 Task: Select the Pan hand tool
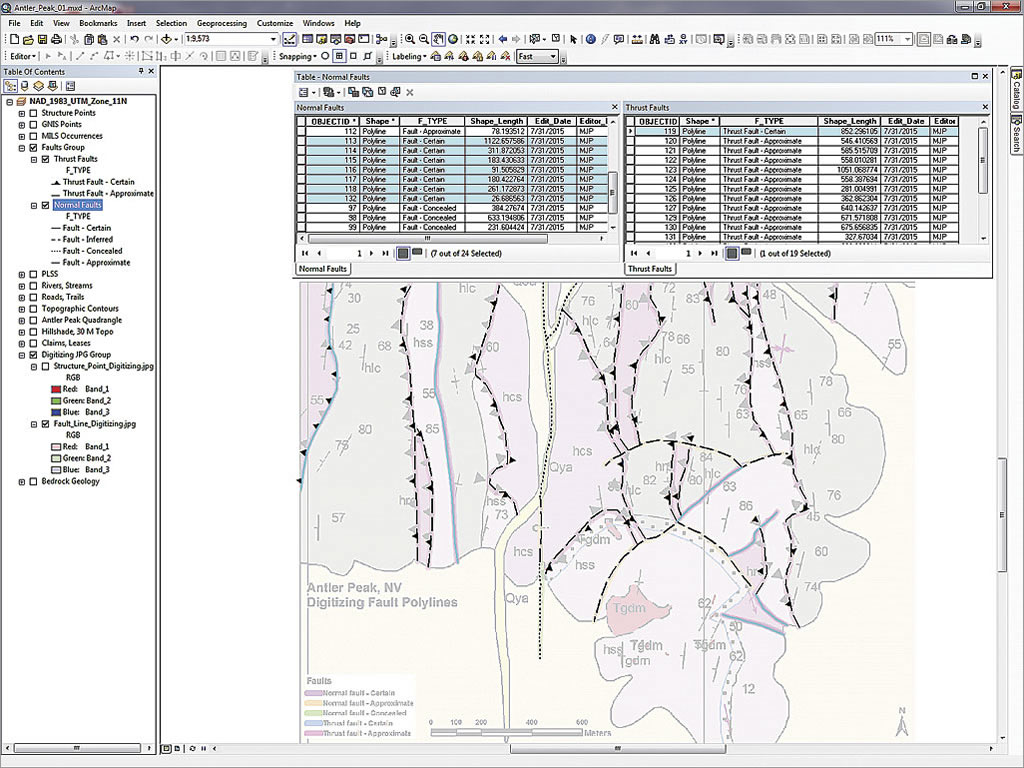point(438,39)
